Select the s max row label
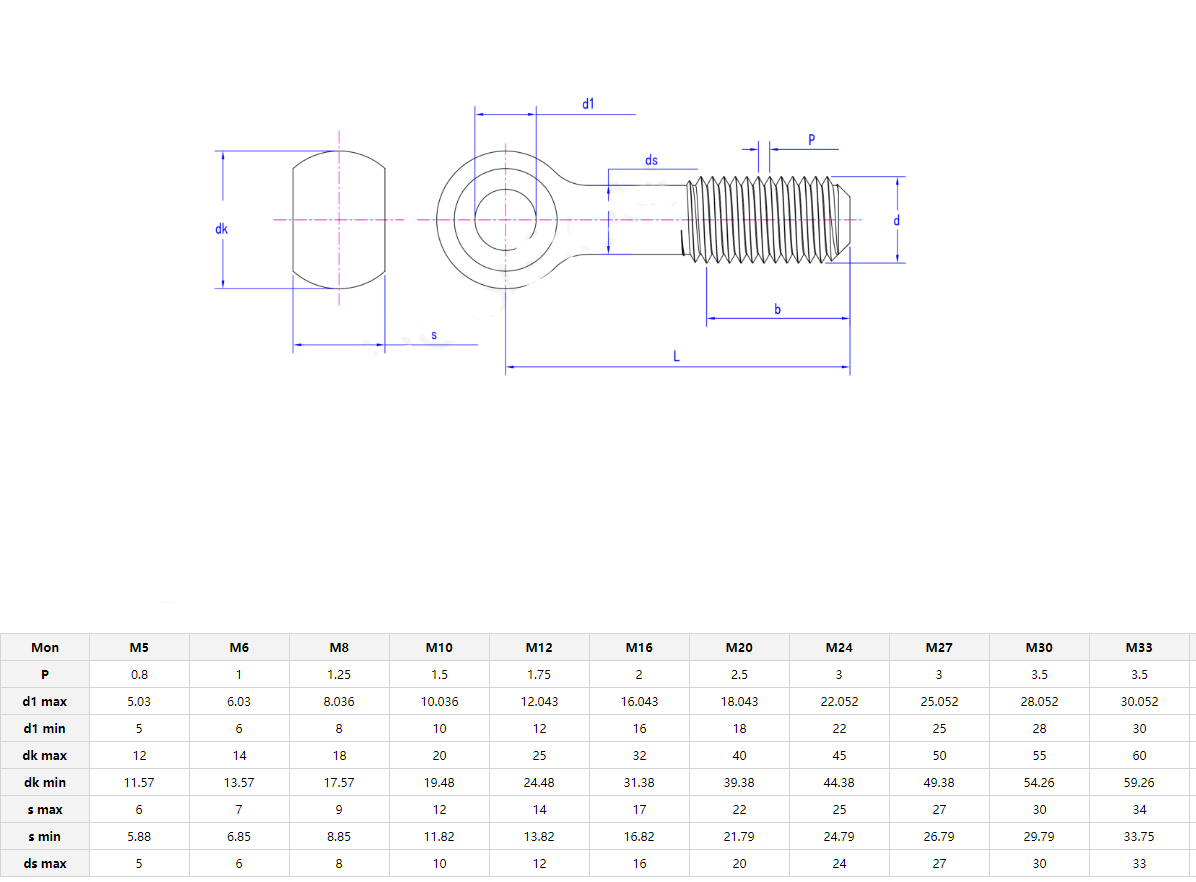1196x882 pixels. pyautogui.click(x=45, y=810)
